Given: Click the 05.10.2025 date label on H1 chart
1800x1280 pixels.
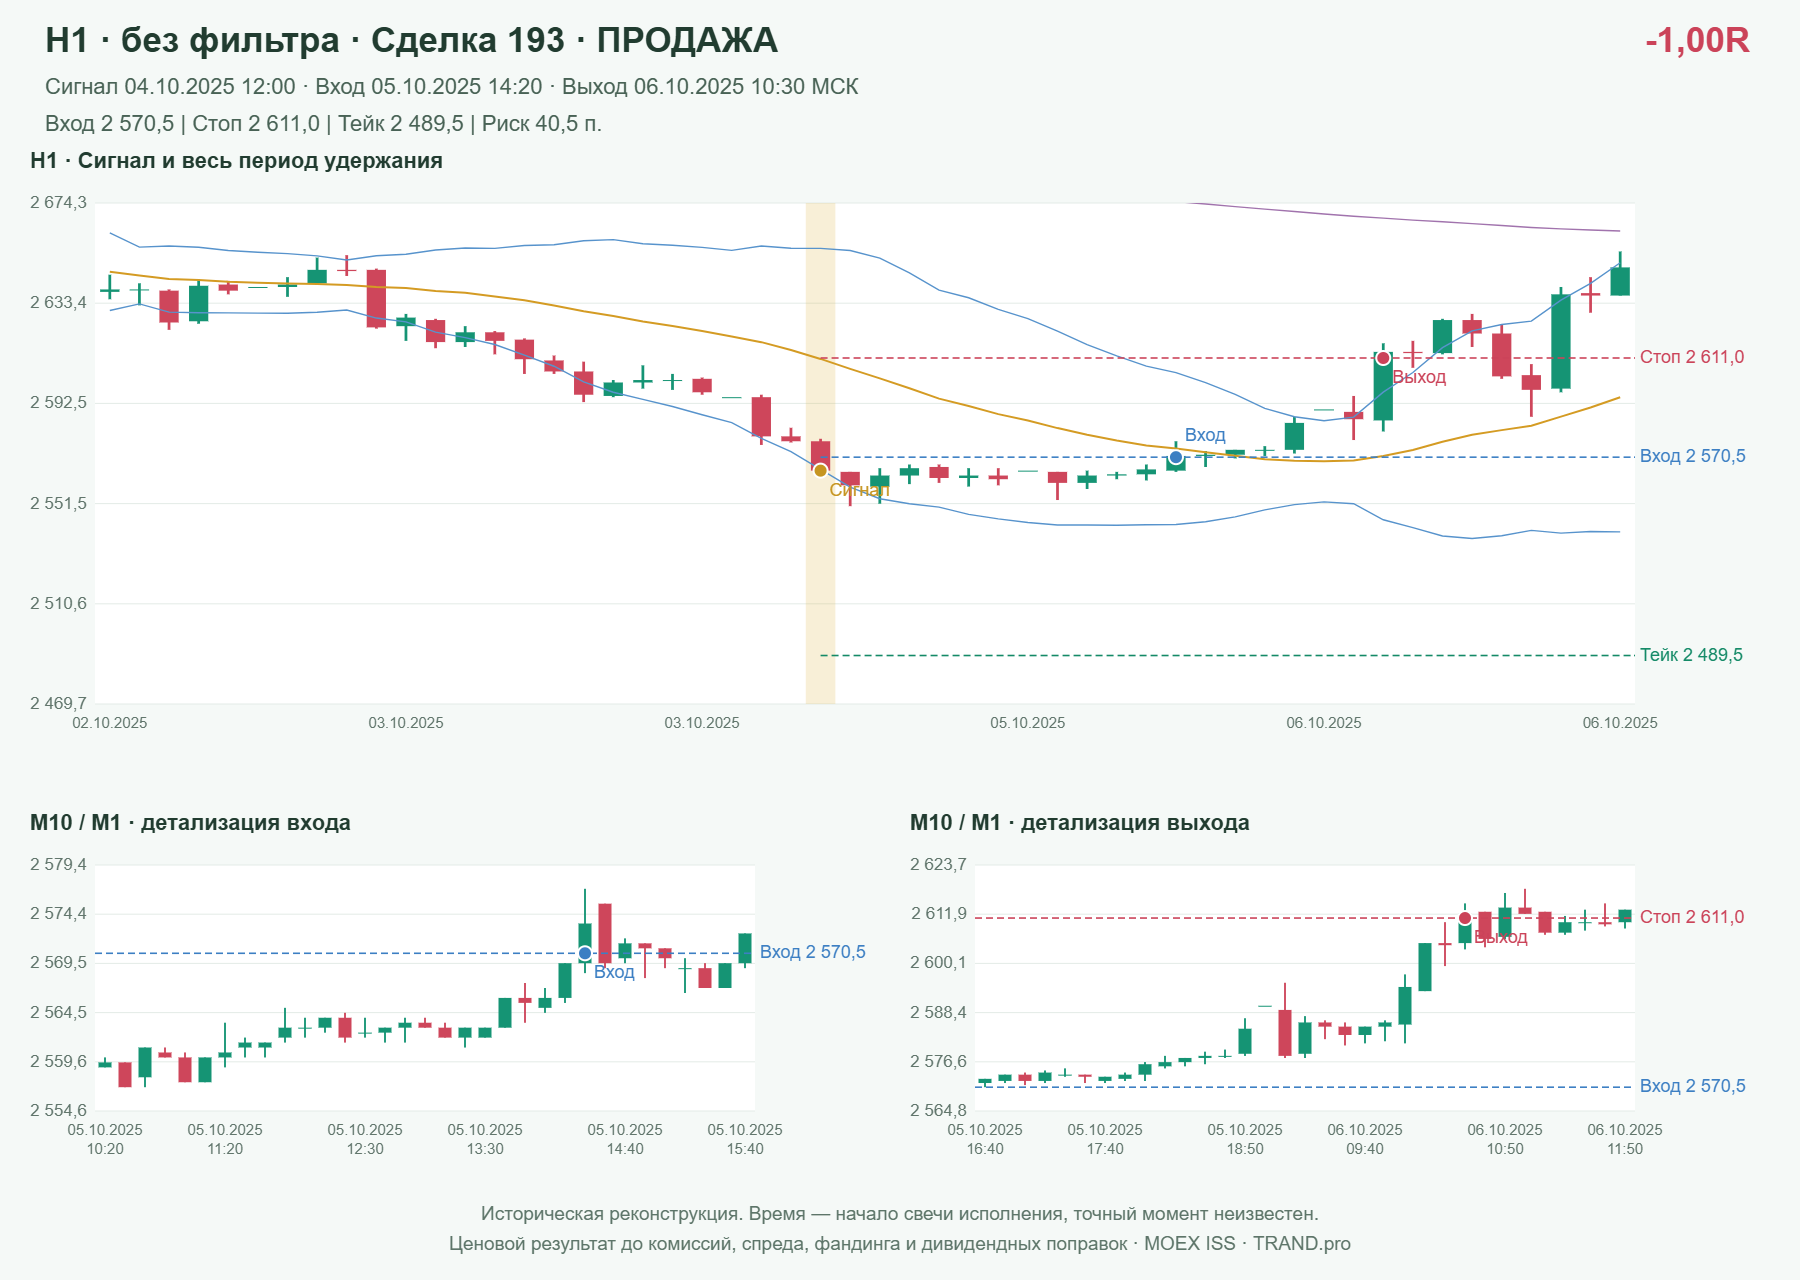Looking at the screenshot, I should [1028, 723].
